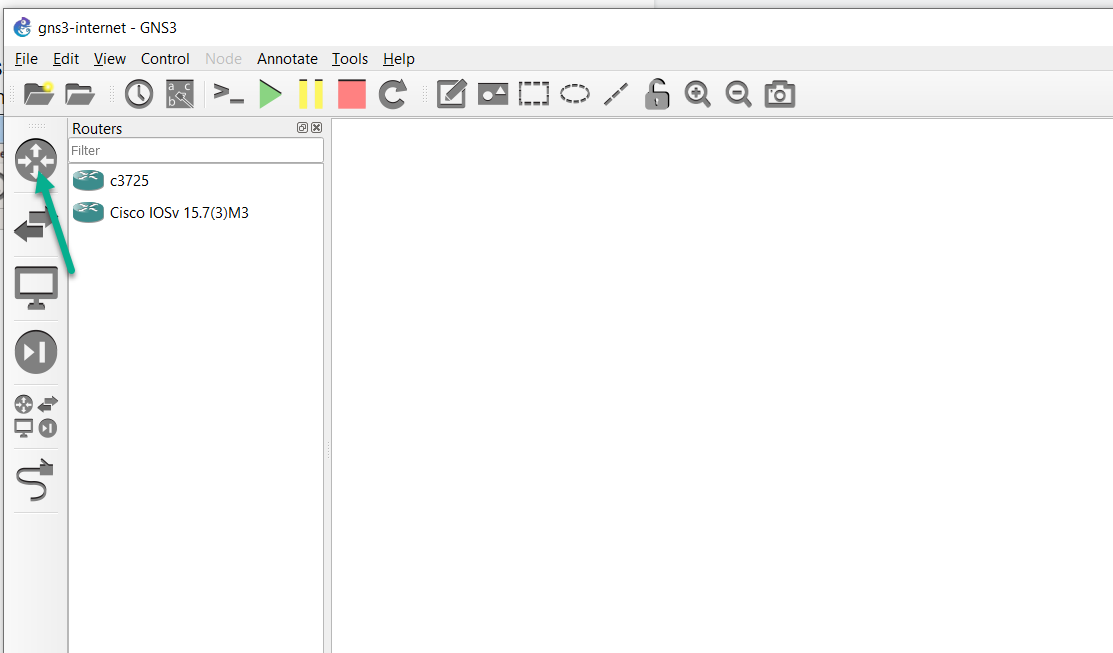The image size is (1113, 653).
Task: Click the New blank project icon
Action: tap(38, 94)
